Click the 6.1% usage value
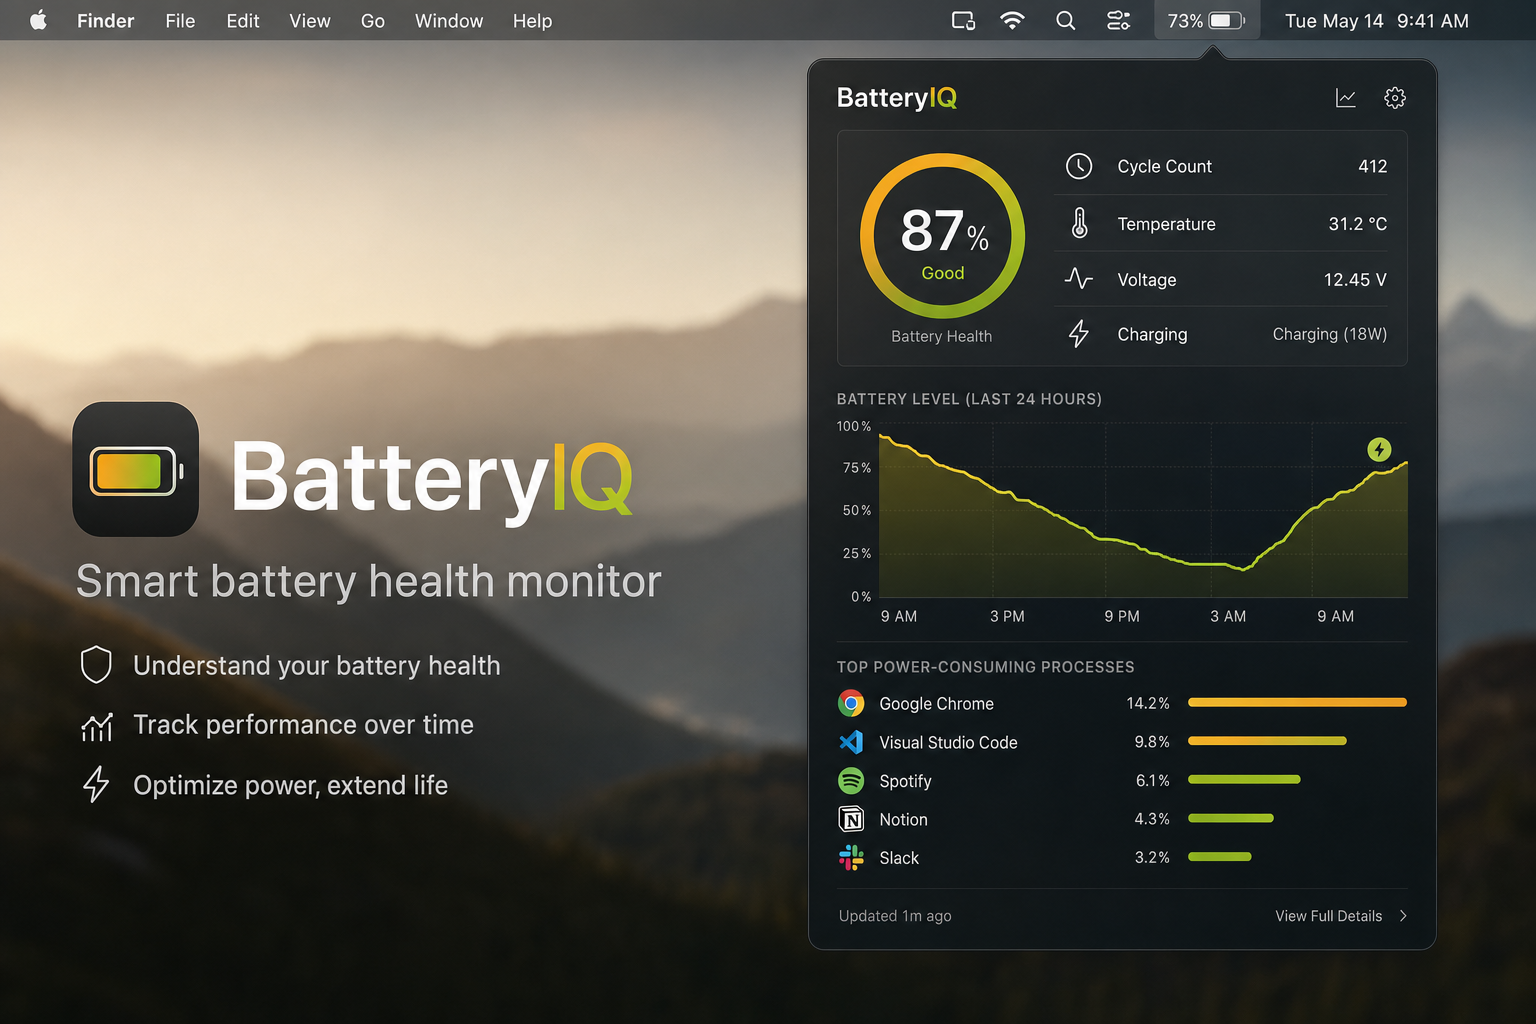The height and width of the screenshot is (1024, 1536). (1153, 780)
